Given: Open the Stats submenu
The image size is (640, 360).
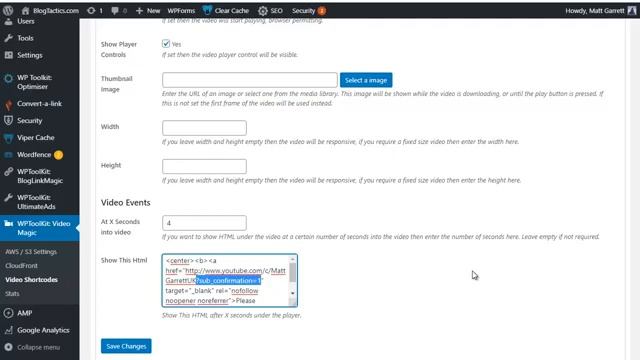Looking at the screenshot, I should (12, 293).
